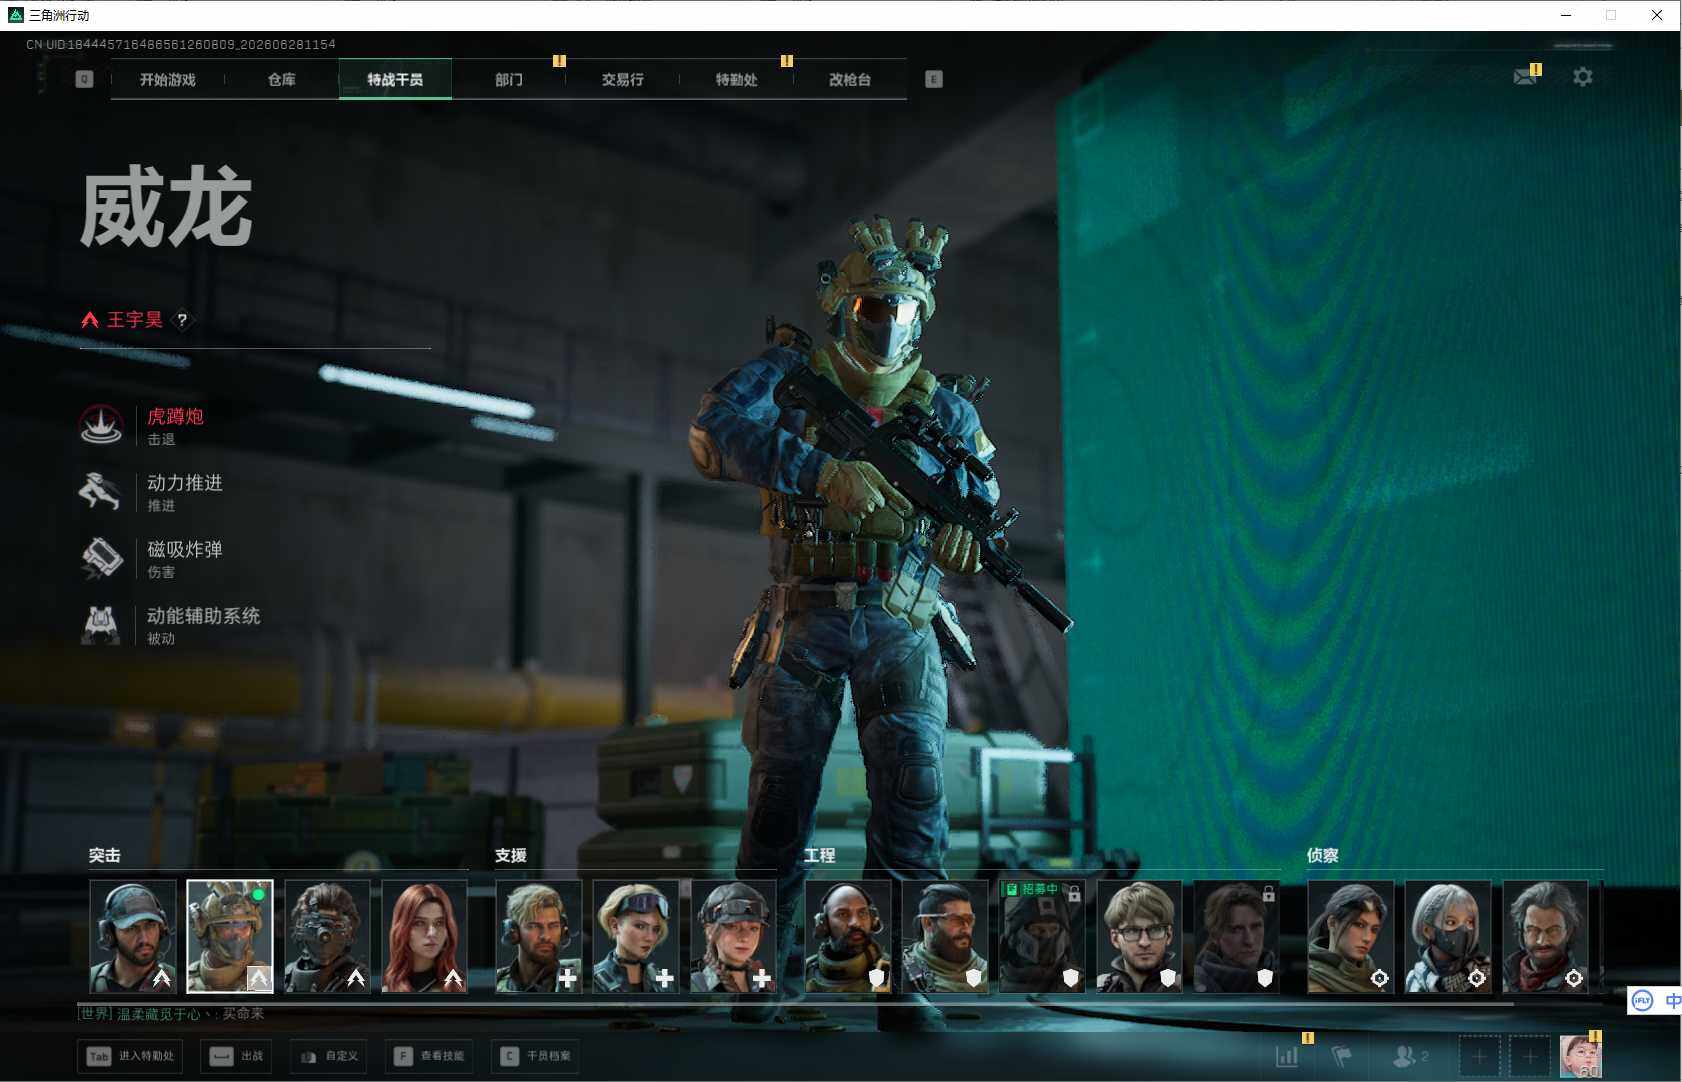Click the 突击 class label
The image size is (1682, 1082).
tap(105, 855)
